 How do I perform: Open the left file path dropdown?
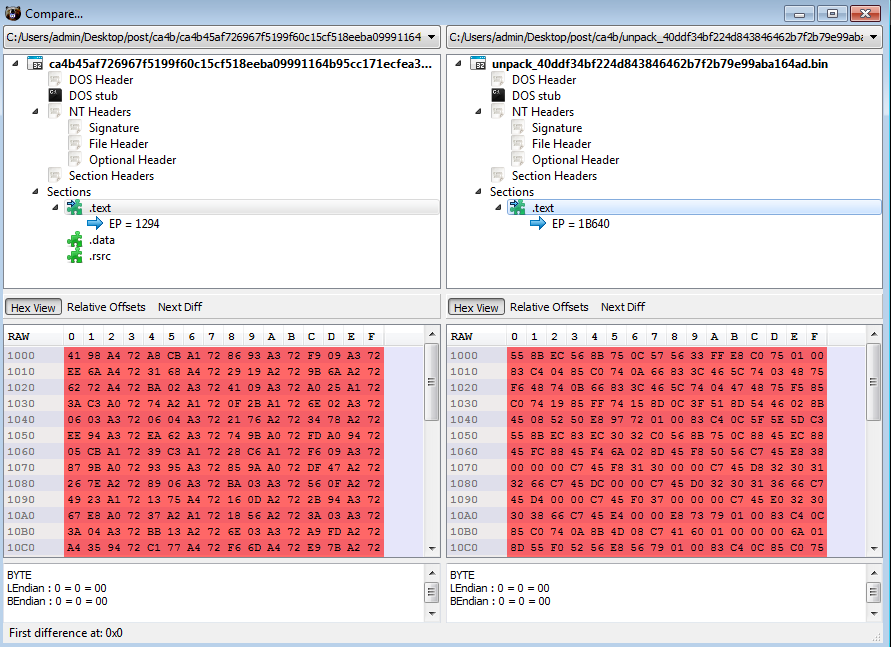point(430,38)
